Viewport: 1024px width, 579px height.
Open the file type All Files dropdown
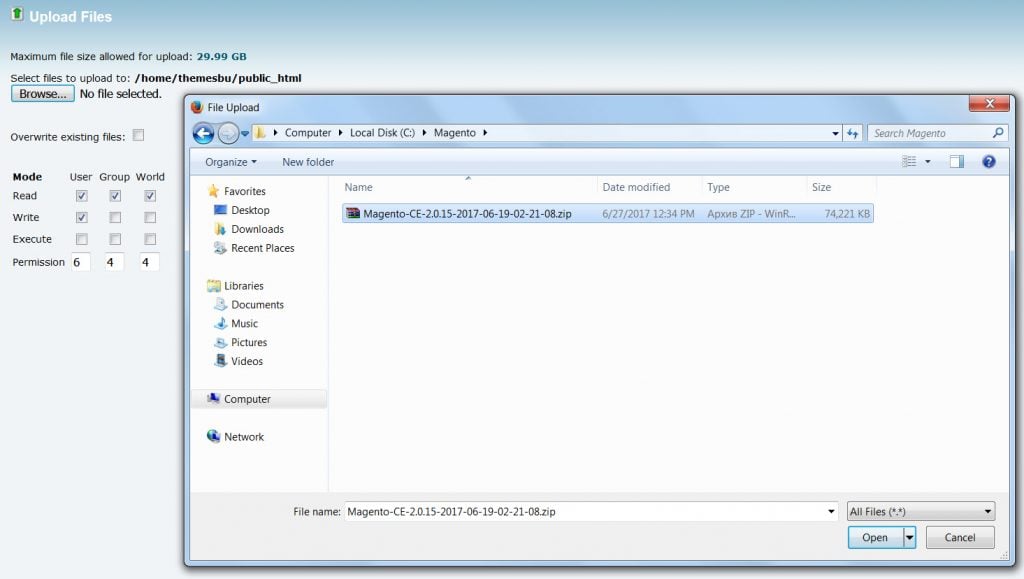pyautogui.click(x=920, y=511)
